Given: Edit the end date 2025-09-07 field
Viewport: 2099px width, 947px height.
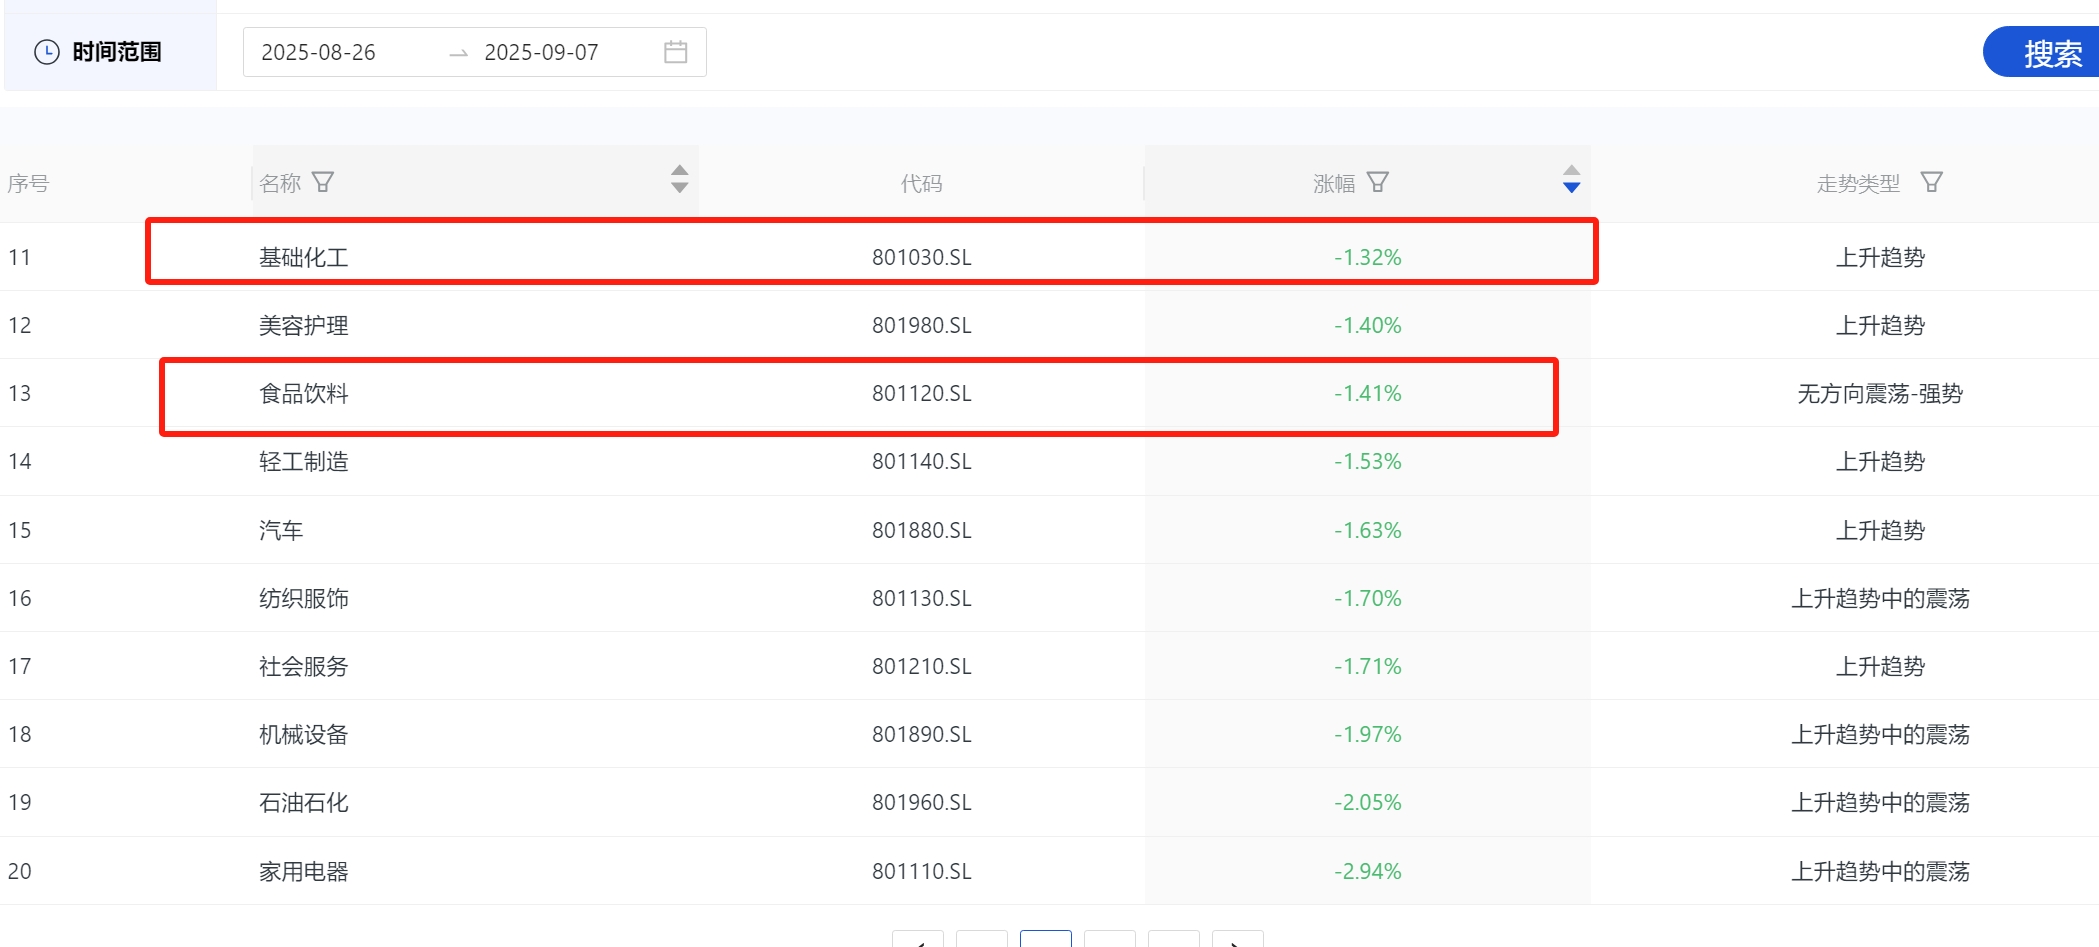Looking at the screenshot, I should (541, 52).
